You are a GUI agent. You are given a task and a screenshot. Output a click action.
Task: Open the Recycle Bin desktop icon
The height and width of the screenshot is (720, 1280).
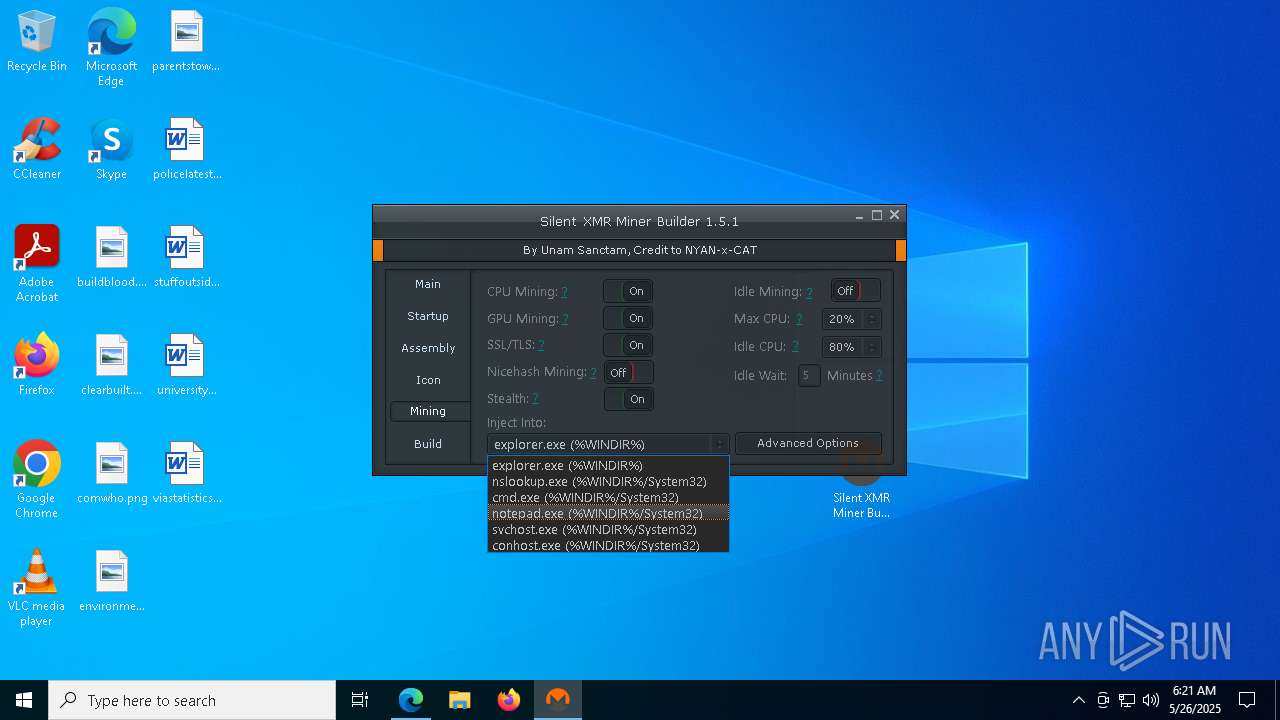click(x=37, y=41)
